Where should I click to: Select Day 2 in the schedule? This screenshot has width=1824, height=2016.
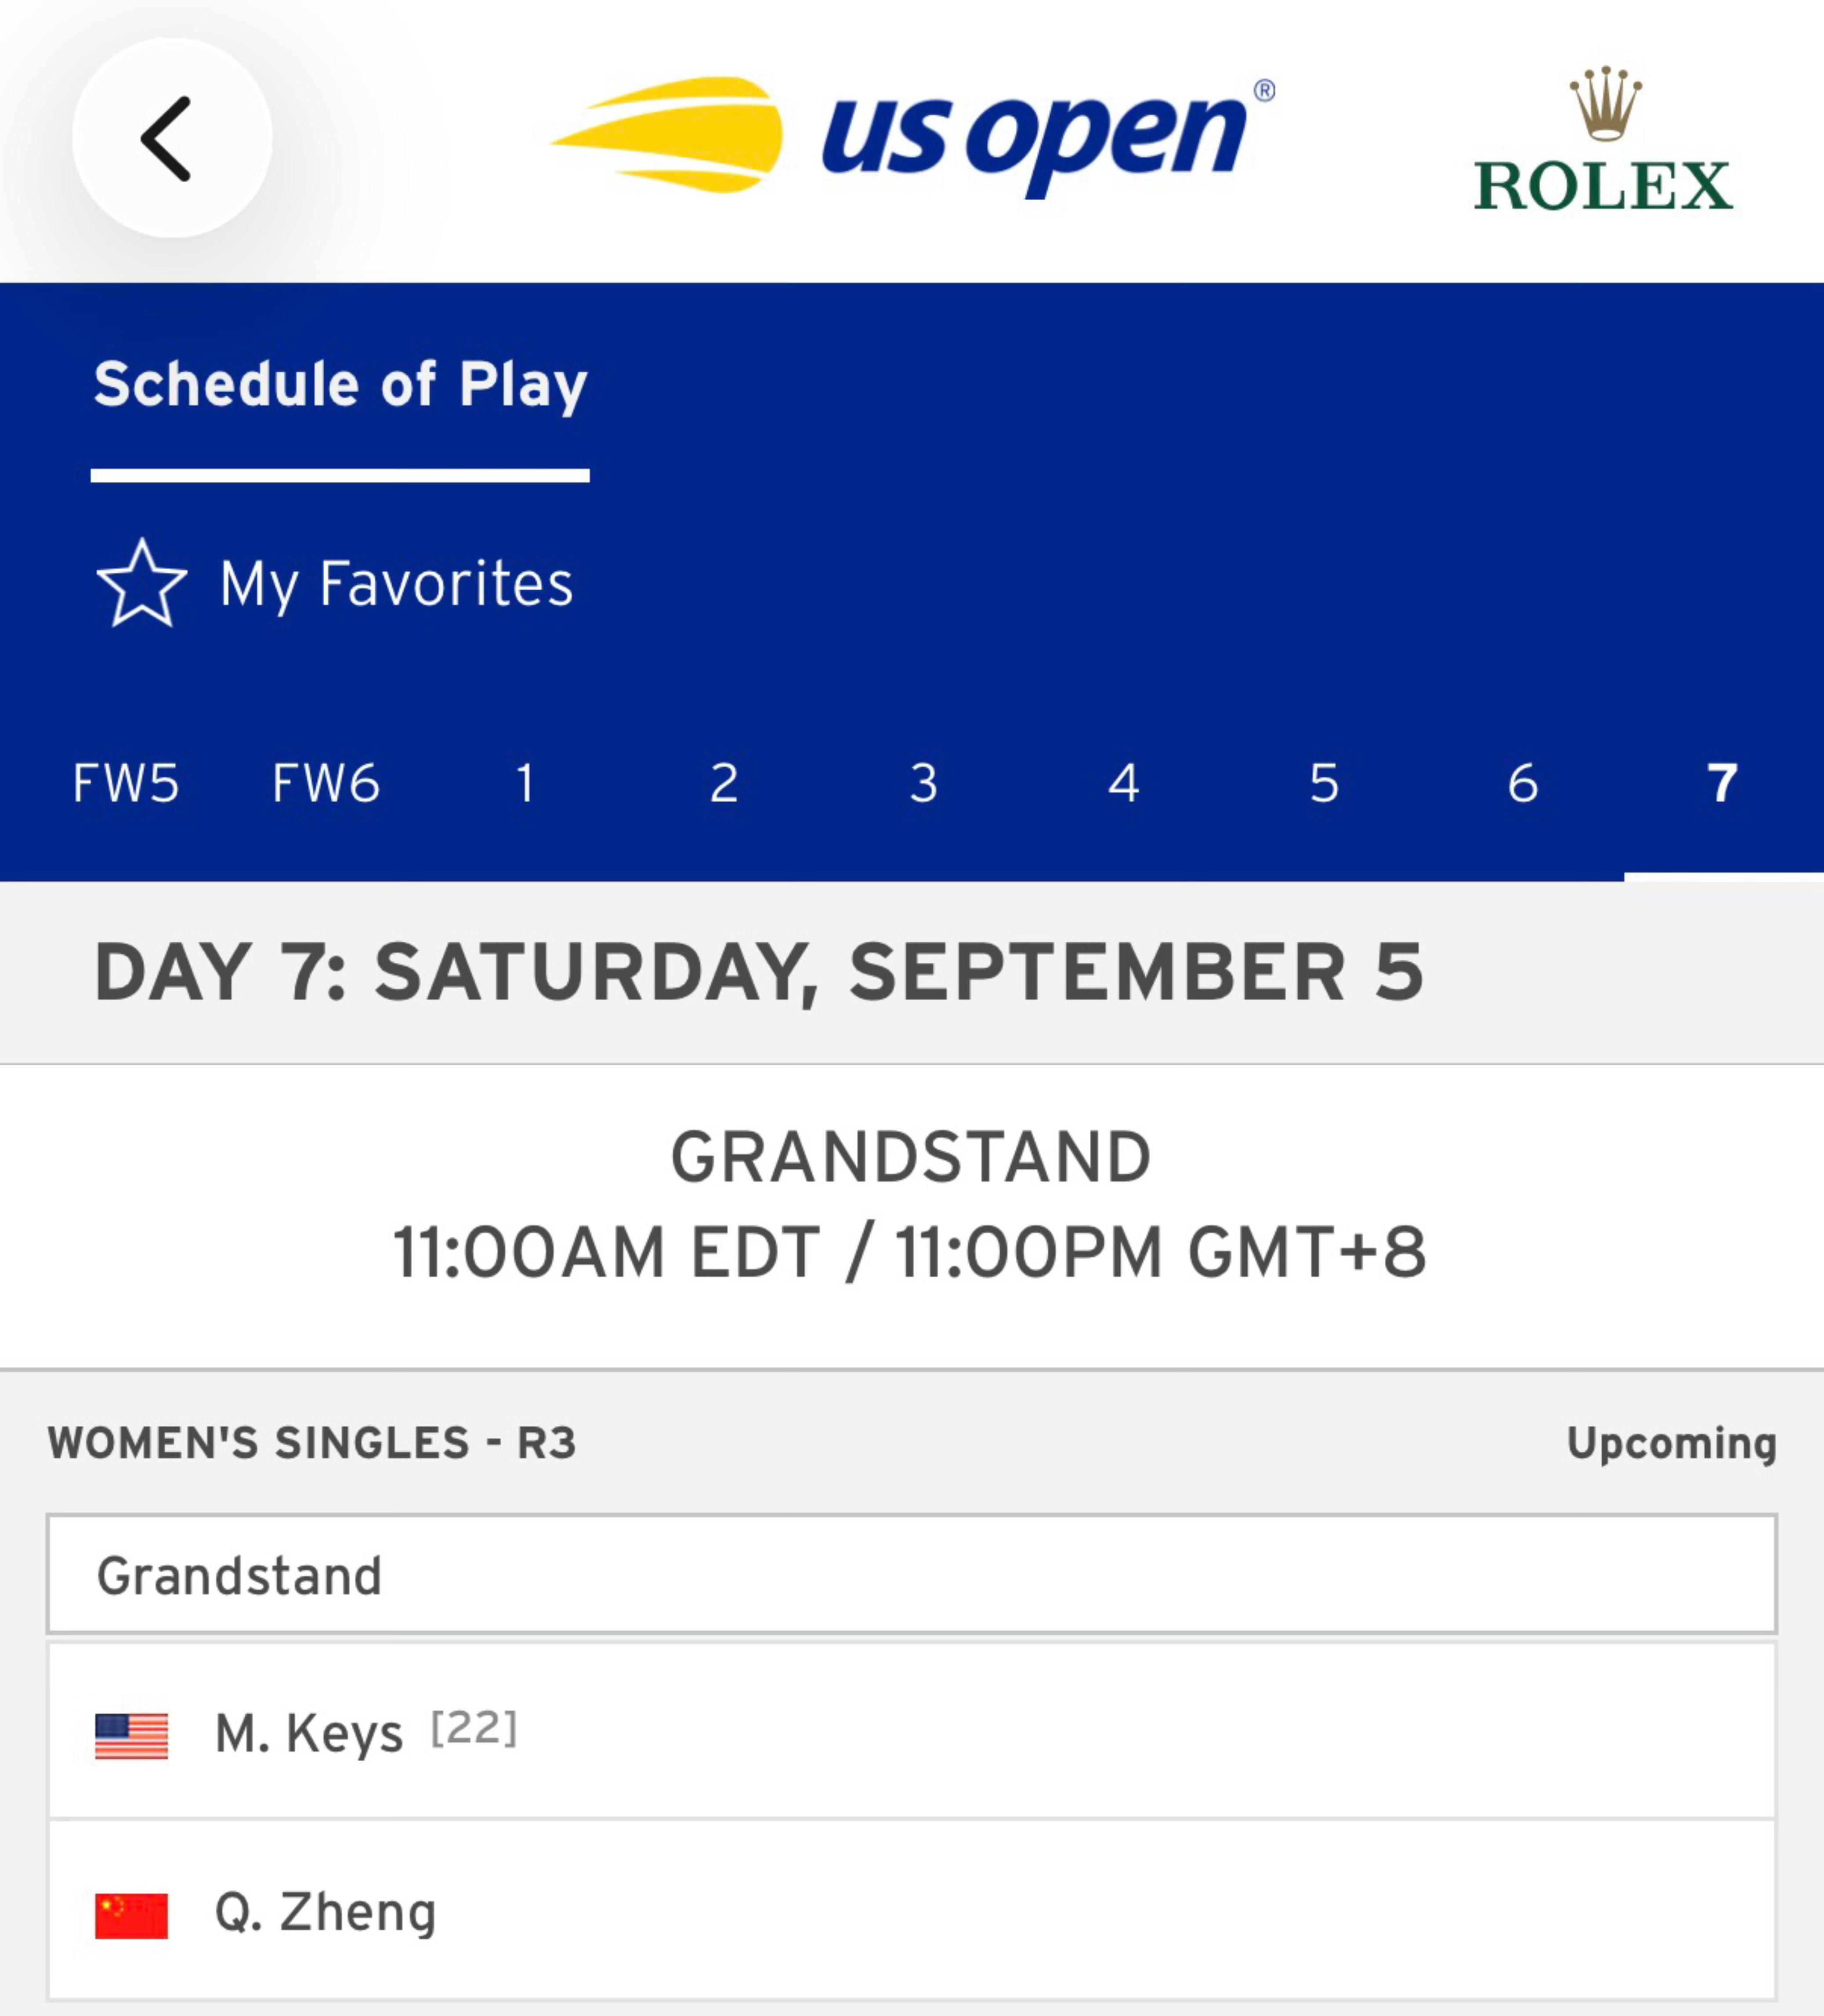(x=724, y=783)
